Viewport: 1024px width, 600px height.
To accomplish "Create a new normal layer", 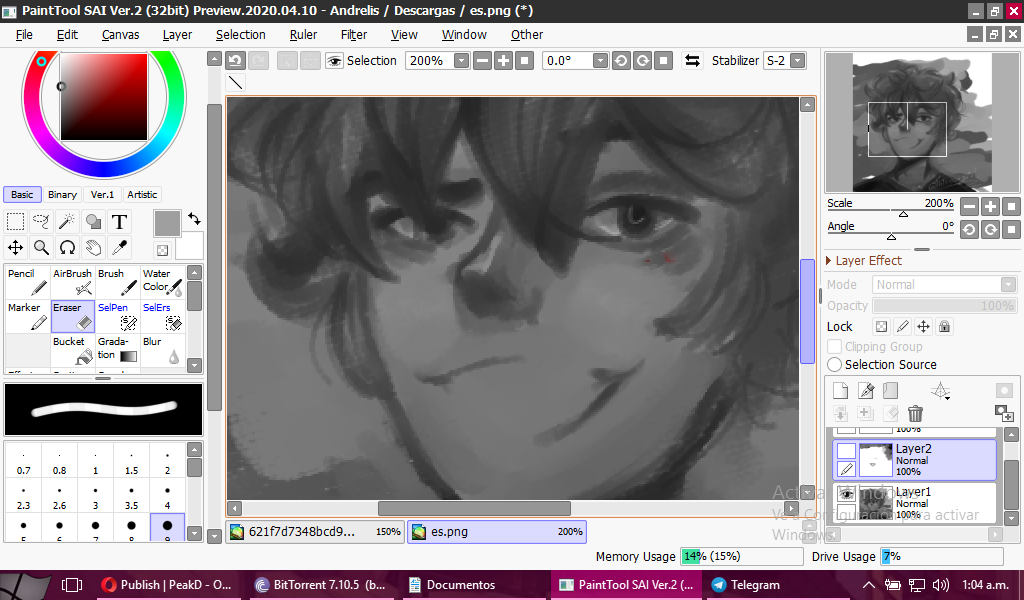I will pos(840,390).
